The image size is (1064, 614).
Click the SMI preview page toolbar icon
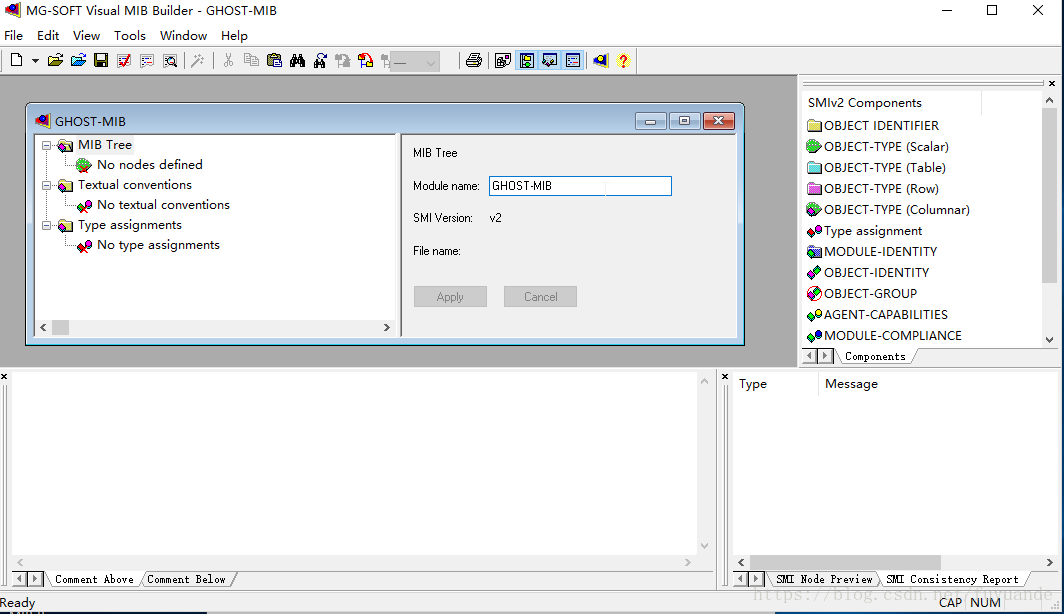coord(147,60)
